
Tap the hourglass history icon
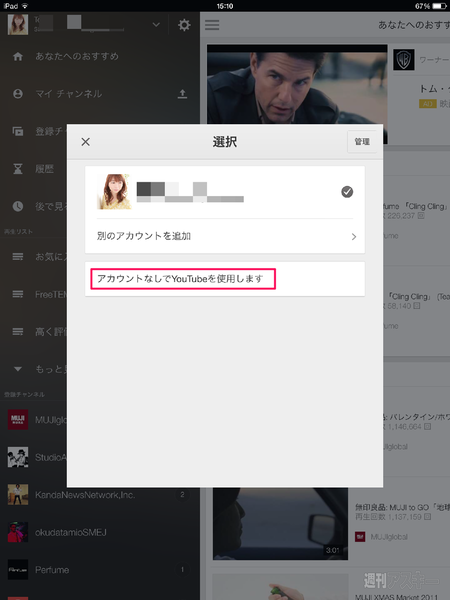18,169
